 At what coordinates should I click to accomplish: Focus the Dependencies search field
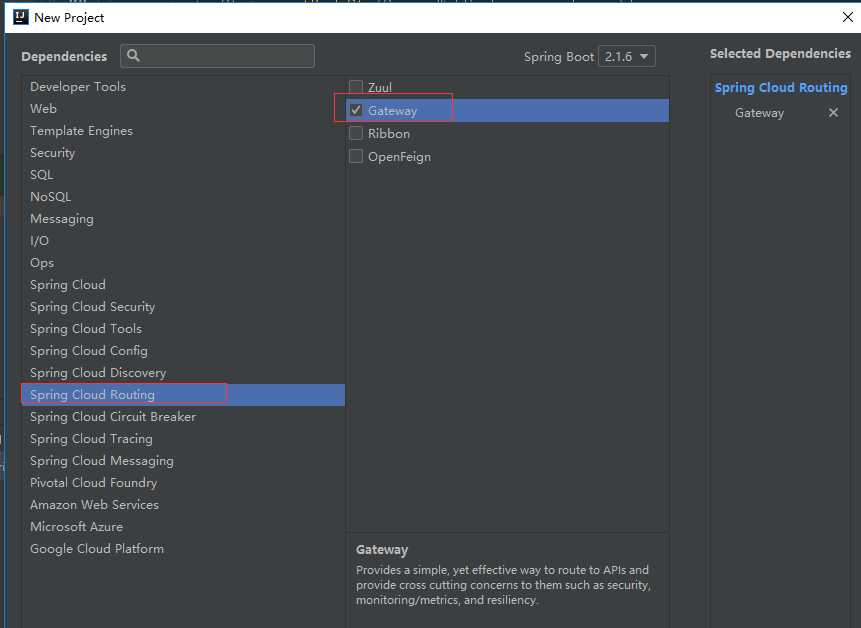click(x=217, y=56)
